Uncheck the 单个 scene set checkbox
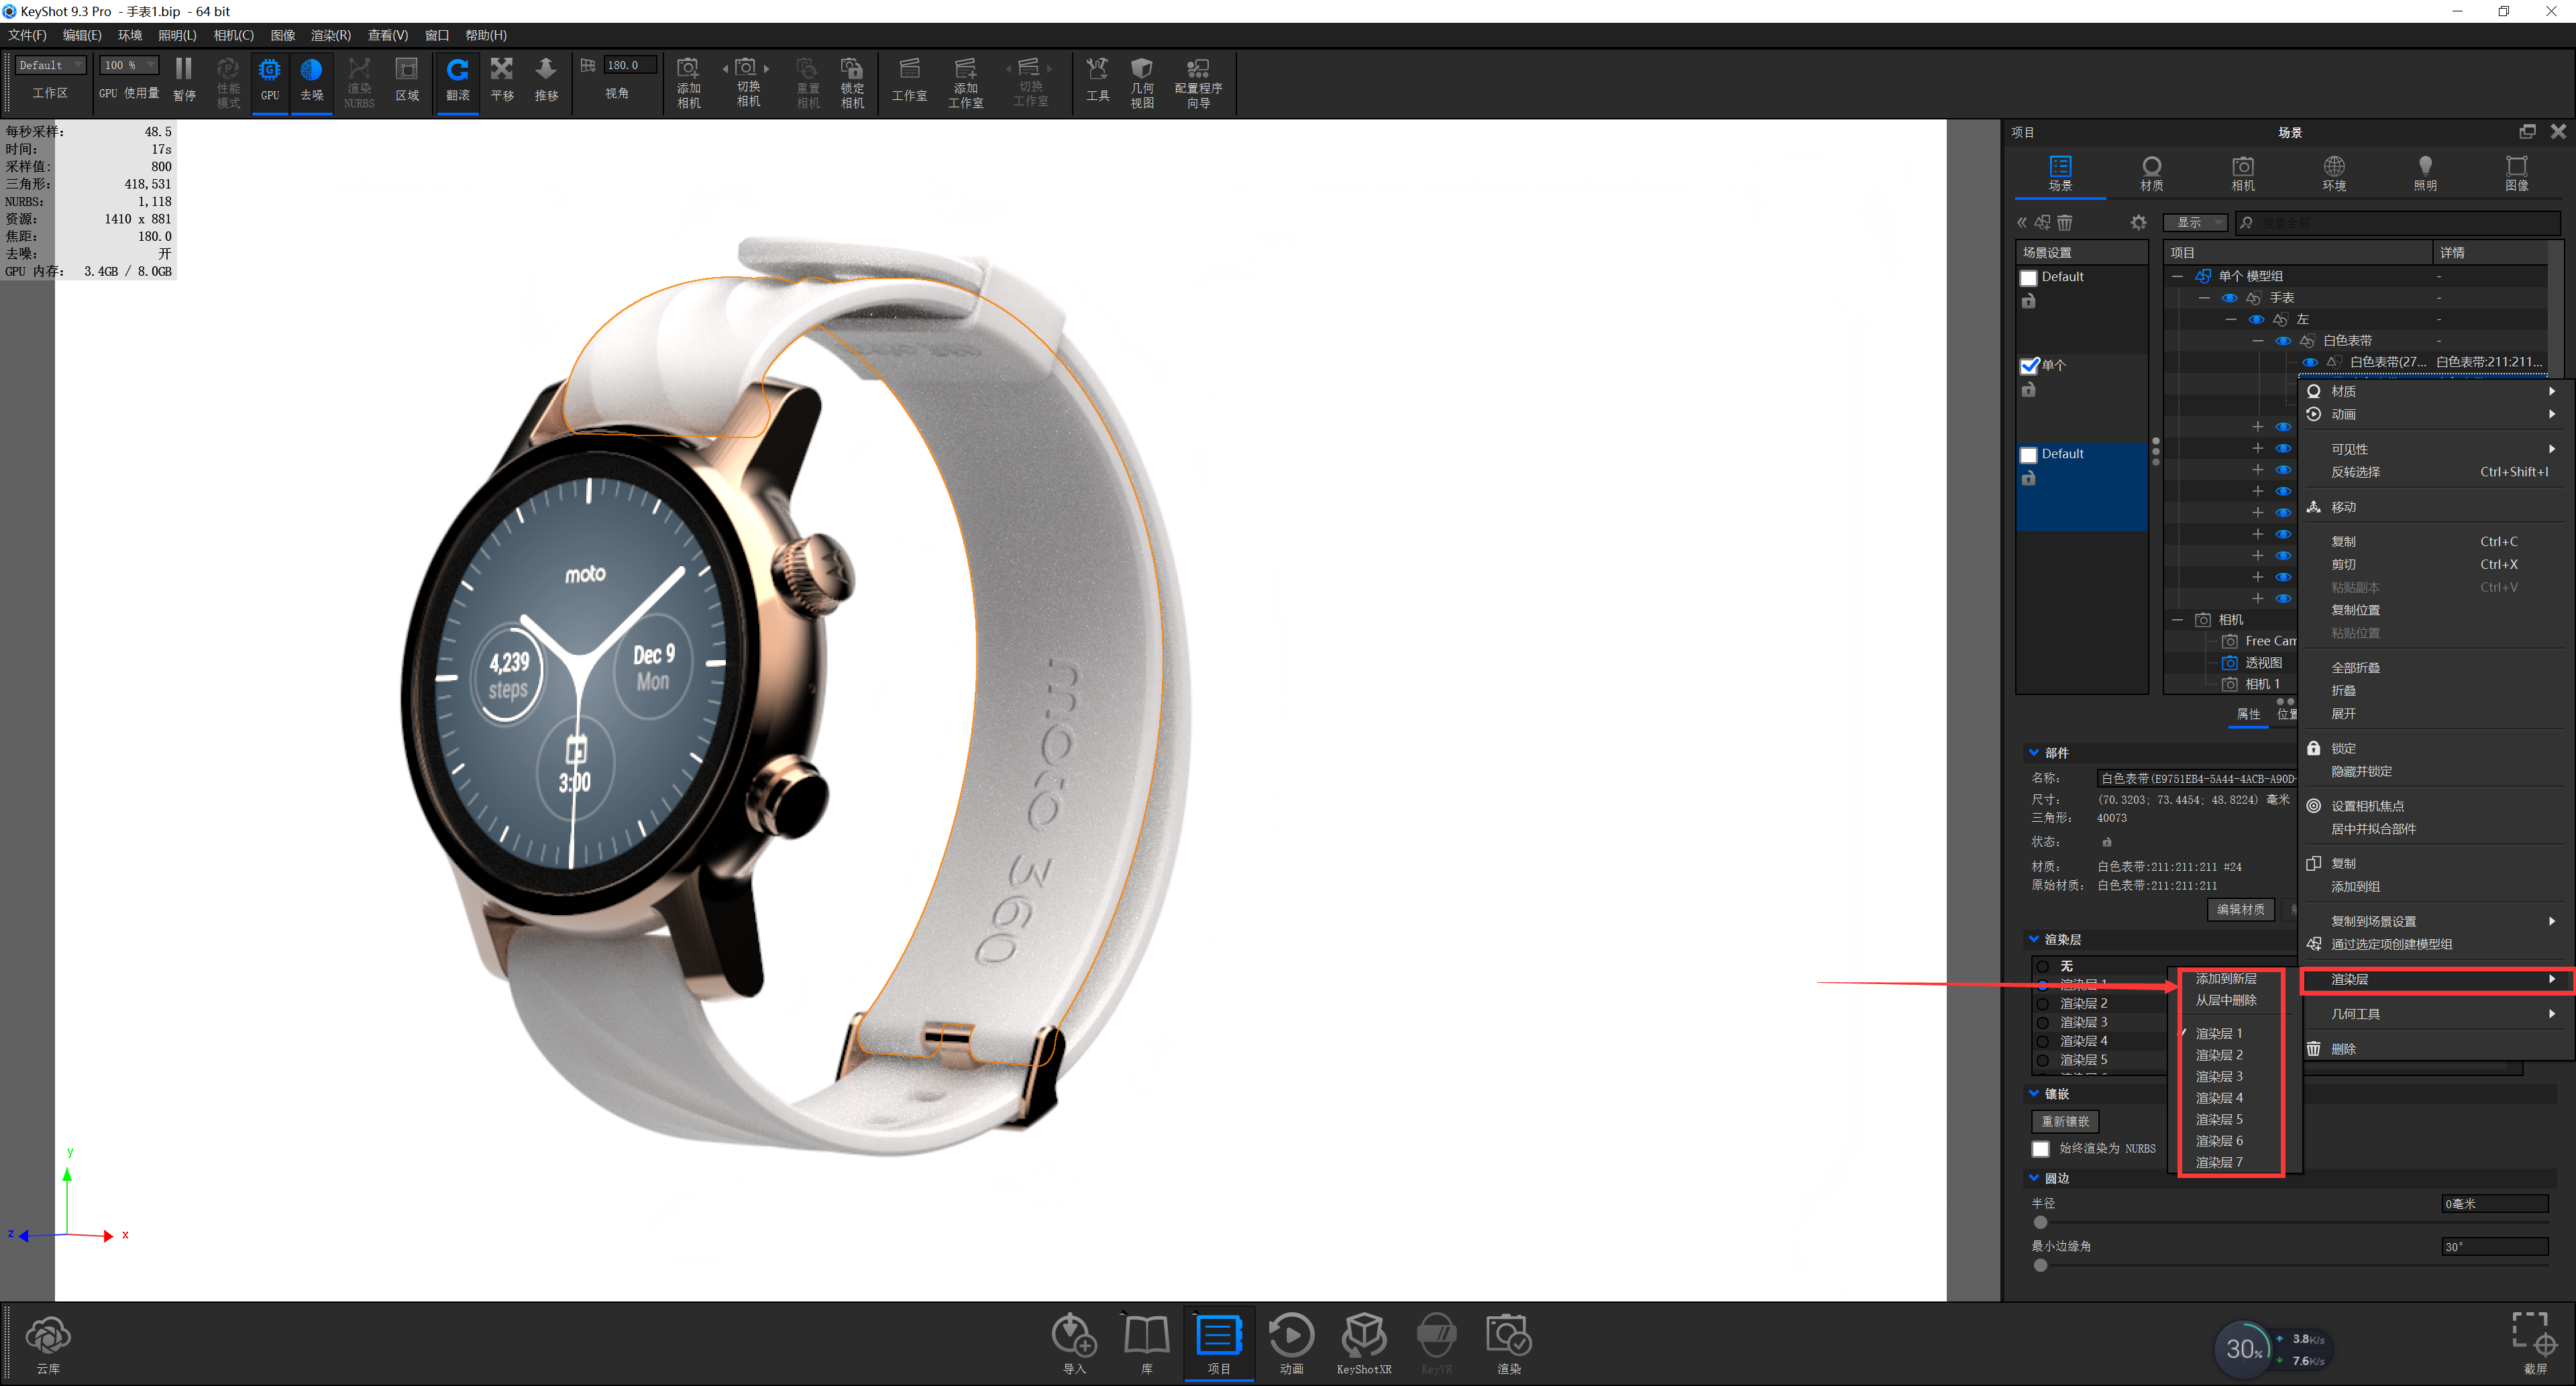Image resolution: width=2576 pixels, height=1386 pixels. pos(2029,366)
